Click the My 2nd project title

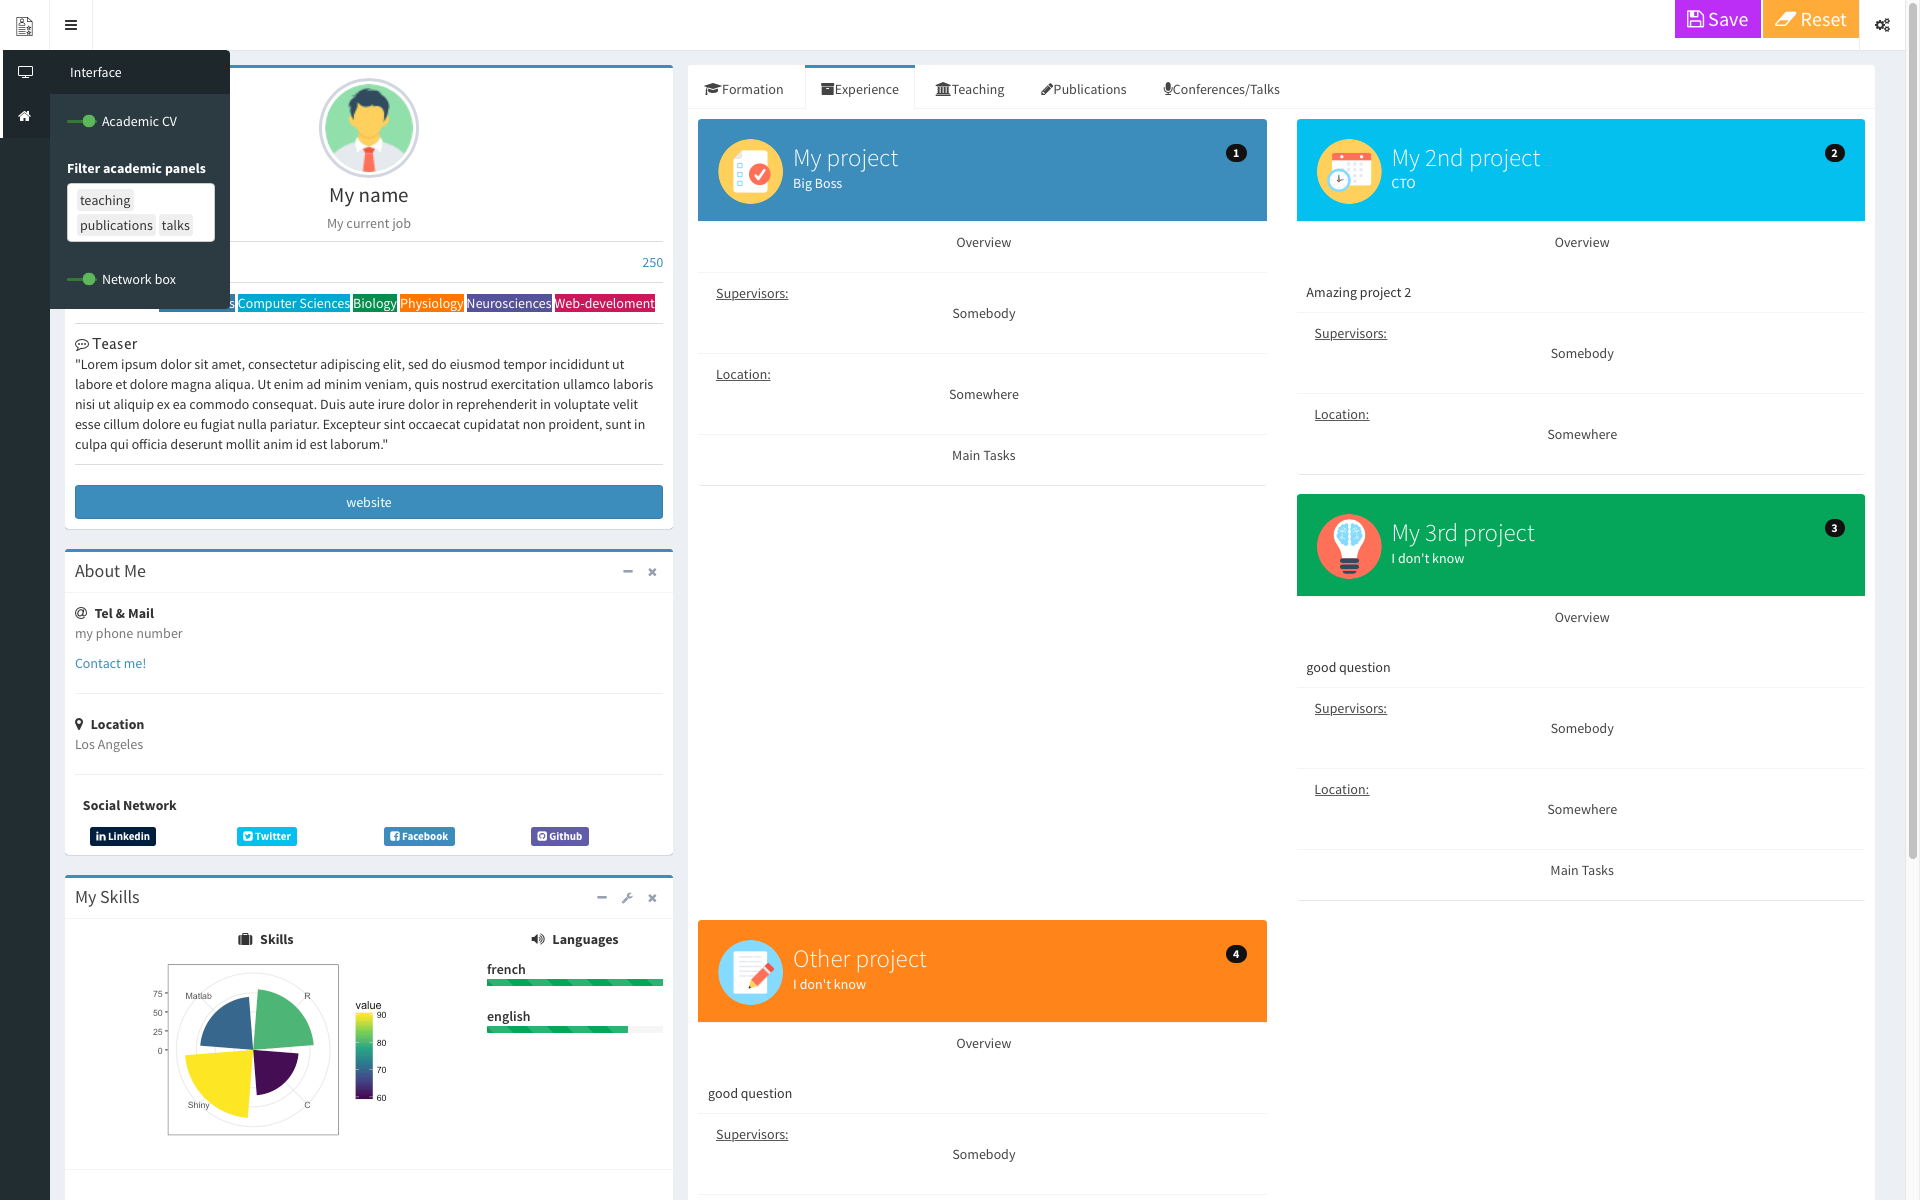1465,158
